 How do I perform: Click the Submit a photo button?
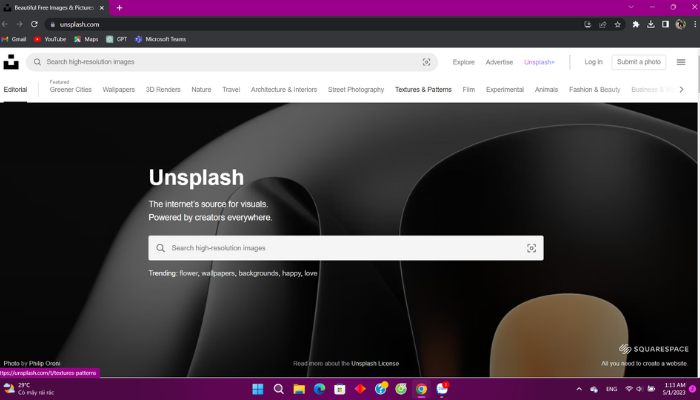[639, 62]
